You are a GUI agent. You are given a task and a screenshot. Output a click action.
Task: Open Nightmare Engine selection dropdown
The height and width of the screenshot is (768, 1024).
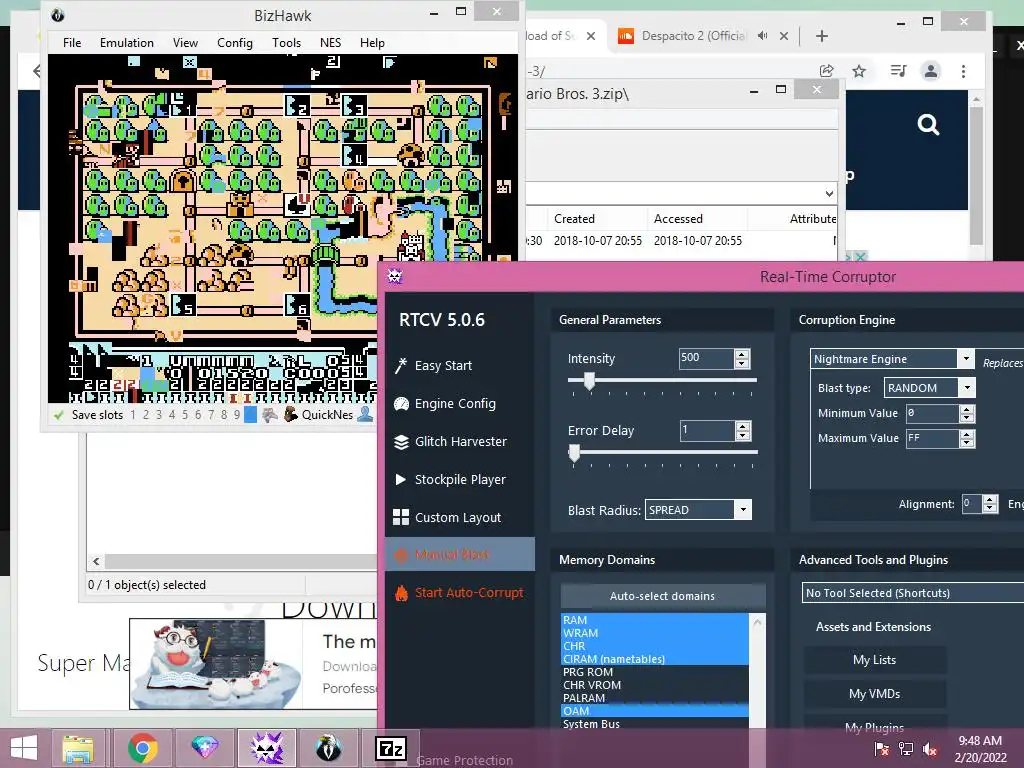[966, 359]
